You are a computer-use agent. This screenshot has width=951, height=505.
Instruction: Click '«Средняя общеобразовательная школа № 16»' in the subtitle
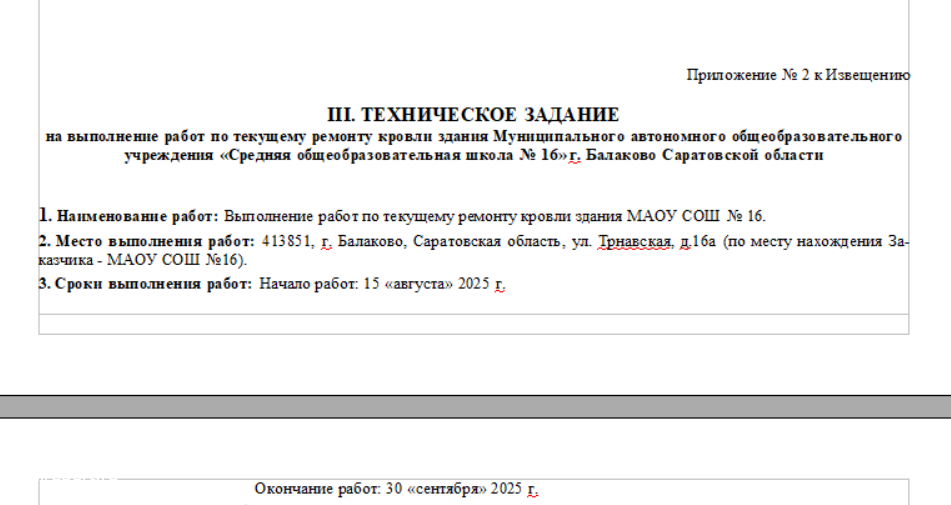coord(393,155)
